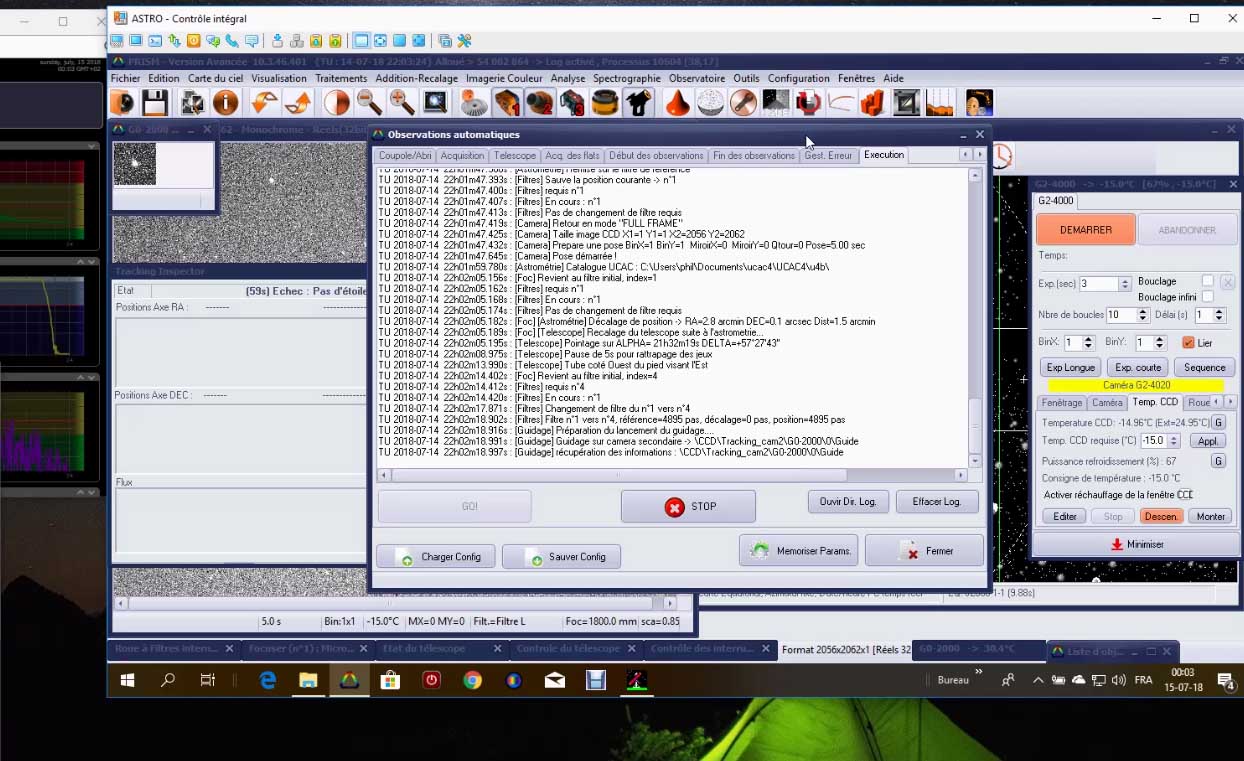Uncheck the Lier binning checkbox
Screen dimensions: 1244x761
tap(1188, 342)
